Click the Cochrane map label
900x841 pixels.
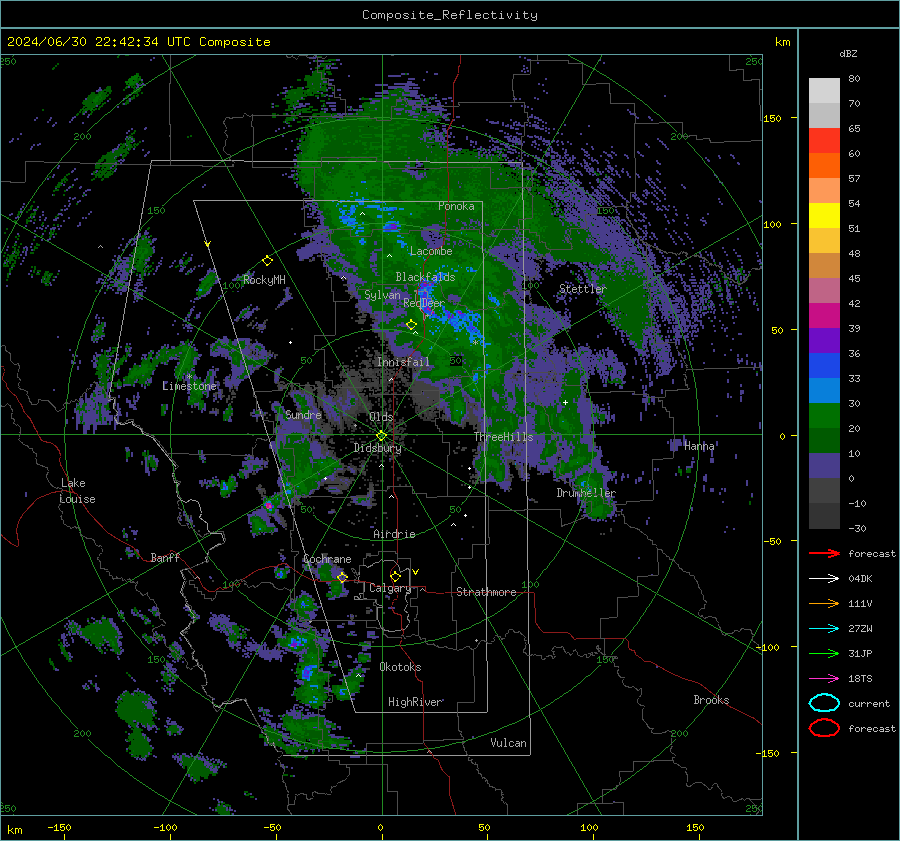327,559
